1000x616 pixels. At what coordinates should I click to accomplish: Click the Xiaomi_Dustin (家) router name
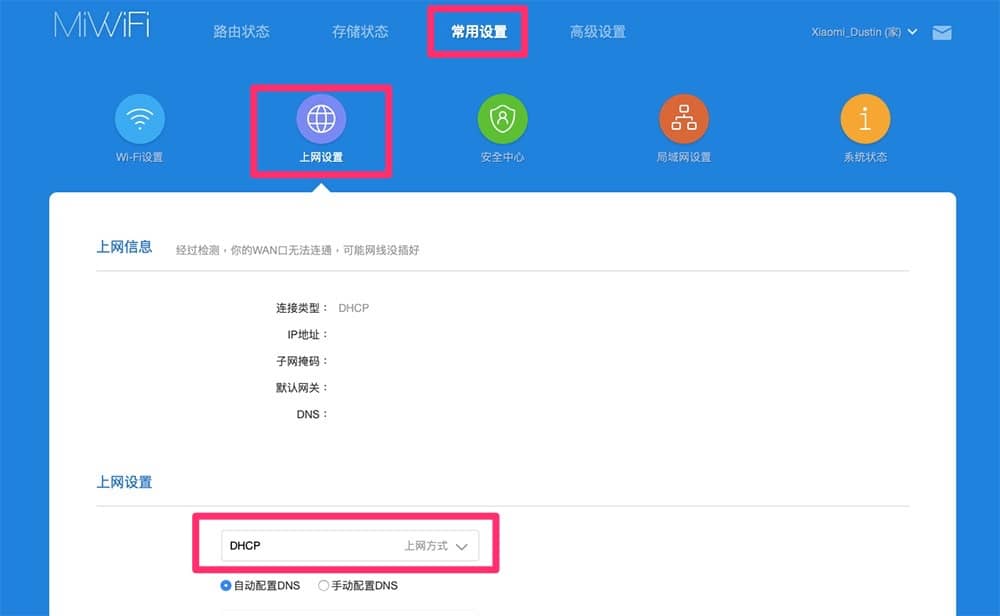pyautogui.click(x=856, y=32)
